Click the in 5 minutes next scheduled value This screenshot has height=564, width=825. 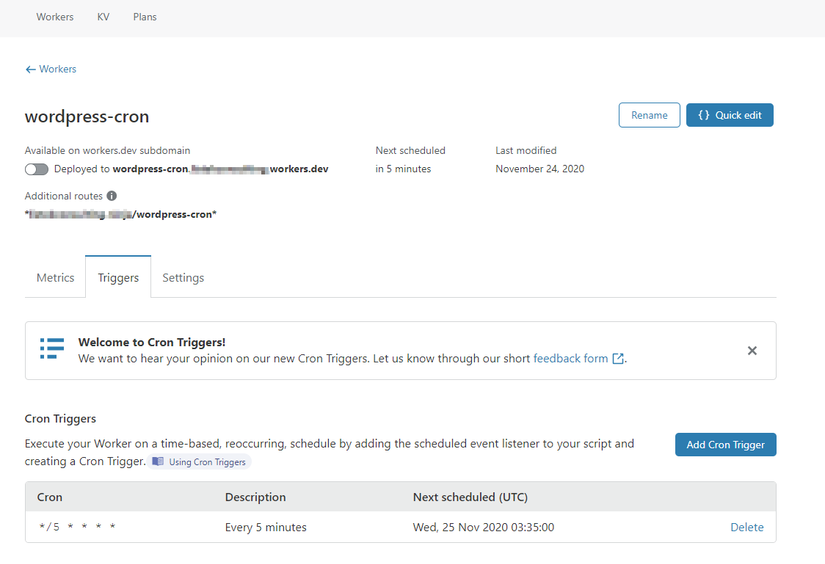[403, 169]
